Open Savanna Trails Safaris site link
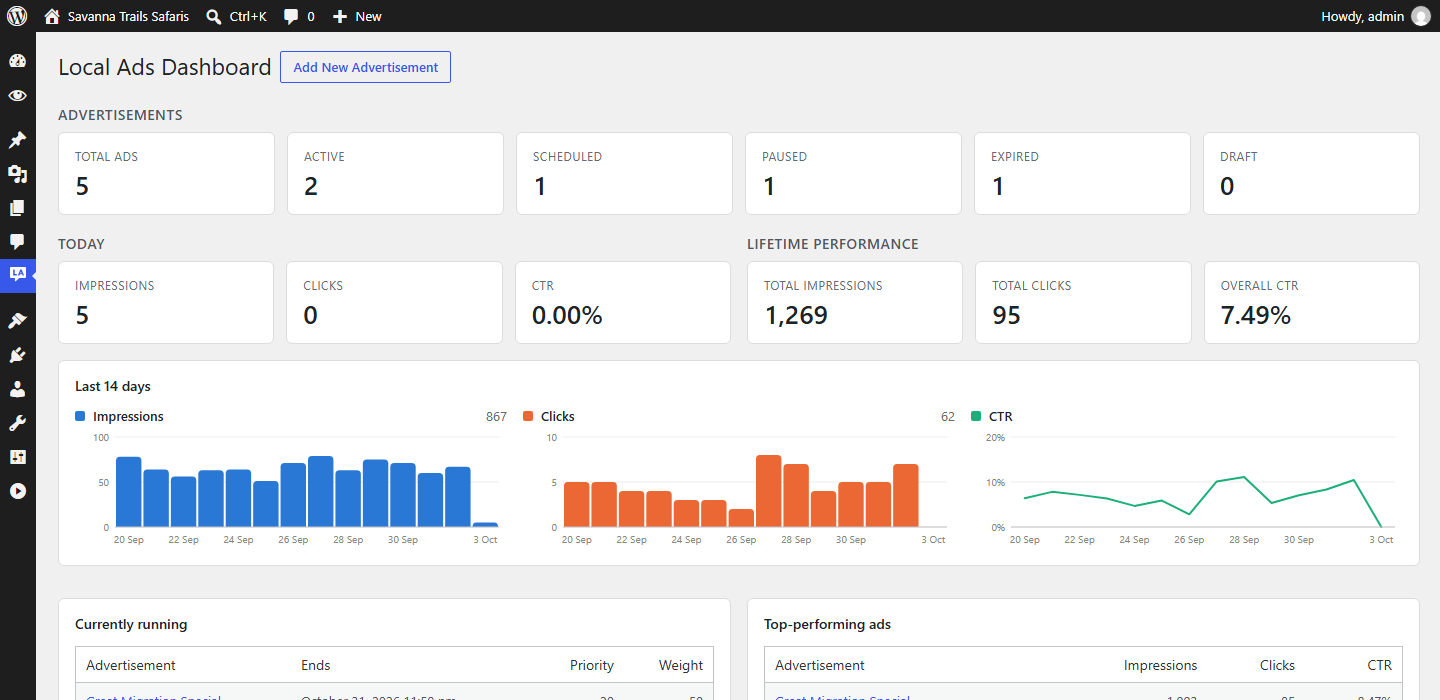The height and width of the screenshot is (700, 1440). tap(128, 16)
